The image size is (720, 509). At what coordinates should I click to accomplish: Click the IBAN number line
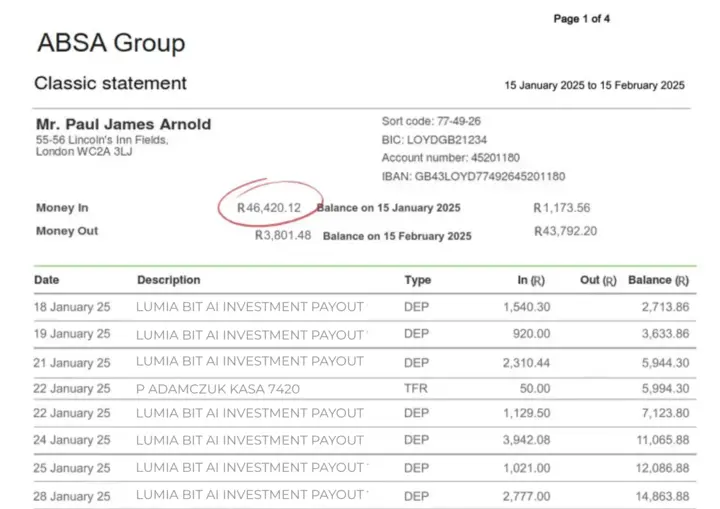[473, 176]
